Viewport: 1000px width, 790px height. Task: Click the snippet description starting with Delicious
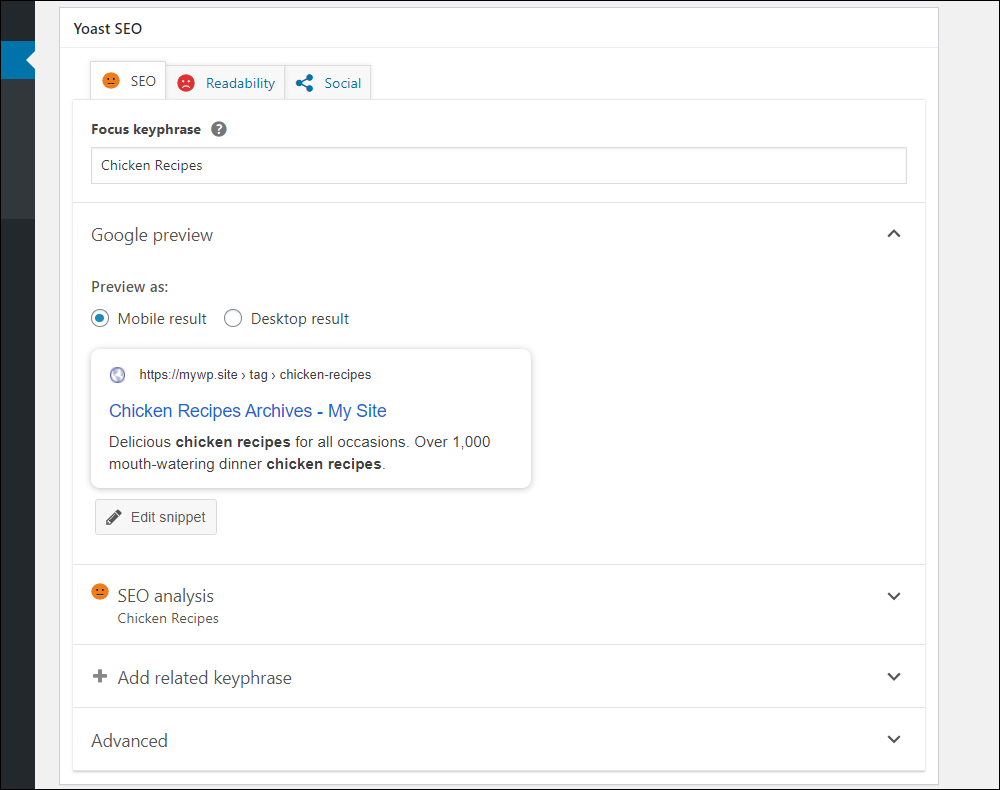[300, 453]
